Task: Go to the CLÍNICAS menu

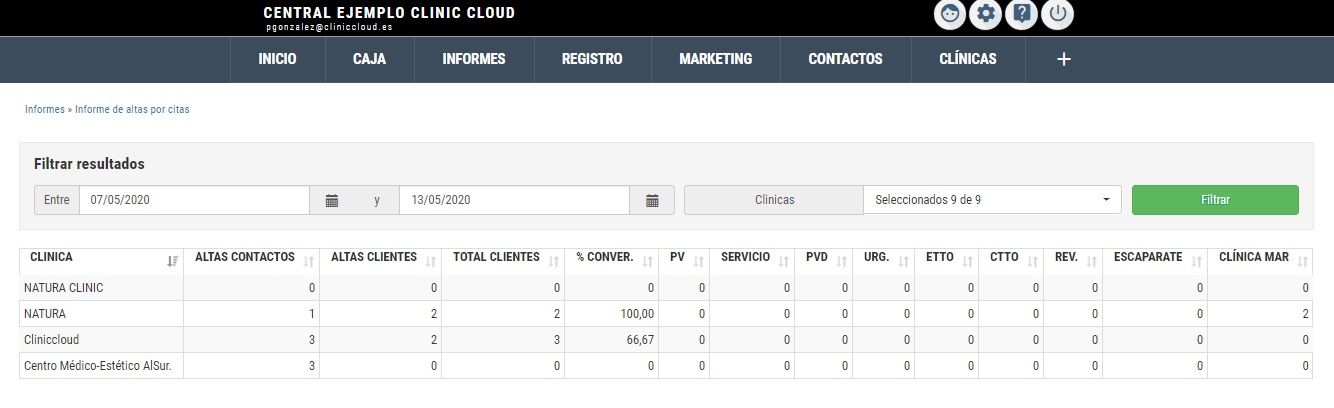Action: (968, 59)
